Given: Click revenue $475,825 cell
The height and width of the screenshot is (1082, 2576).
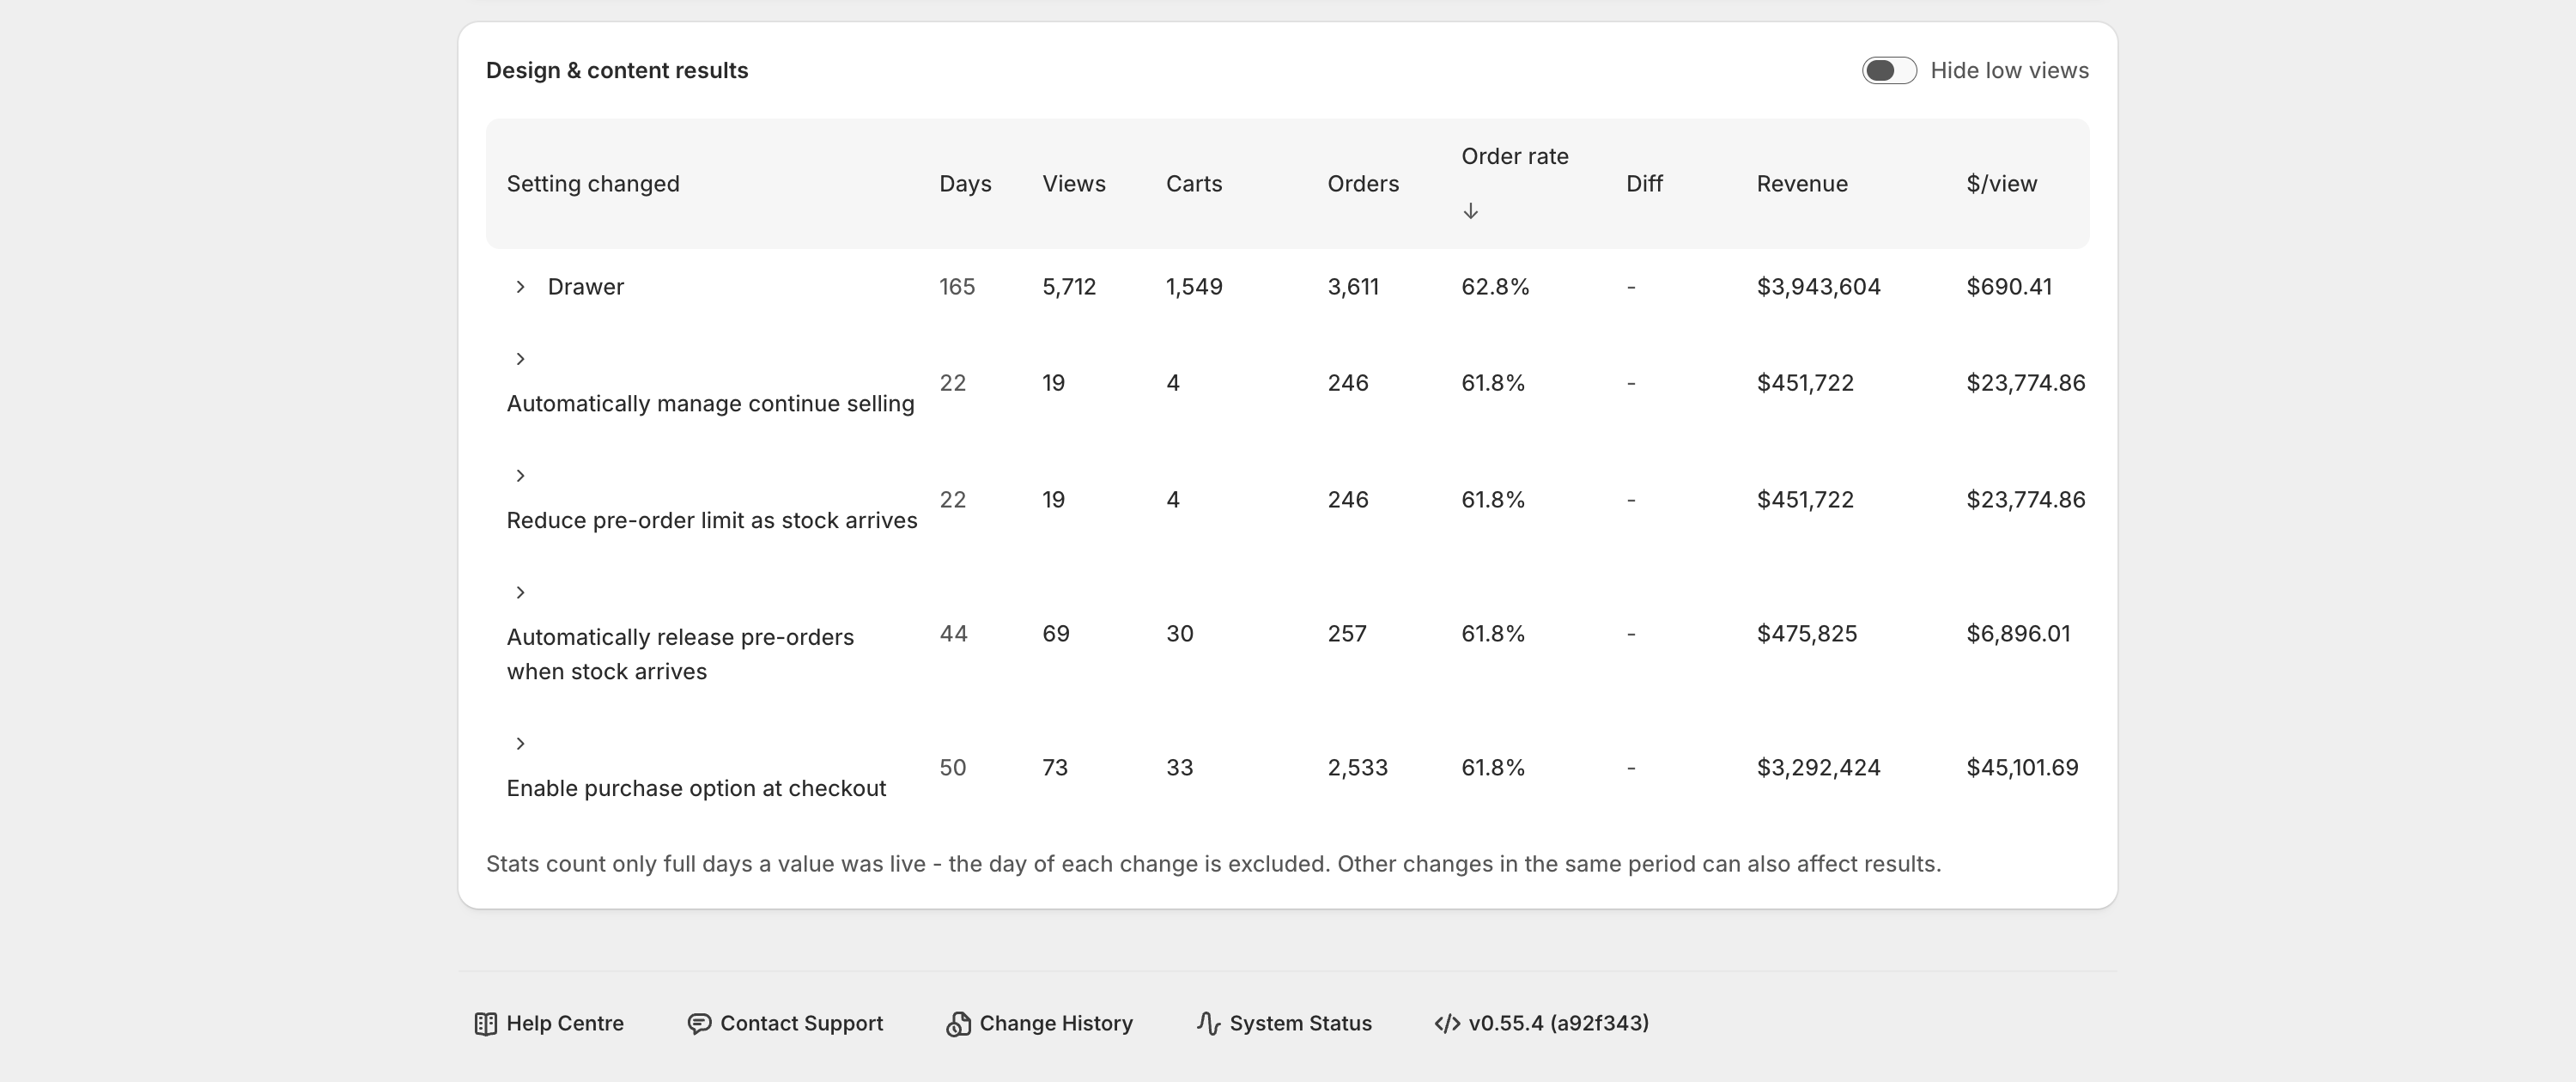Looking at the screenshot, I should click(1807, 634).
